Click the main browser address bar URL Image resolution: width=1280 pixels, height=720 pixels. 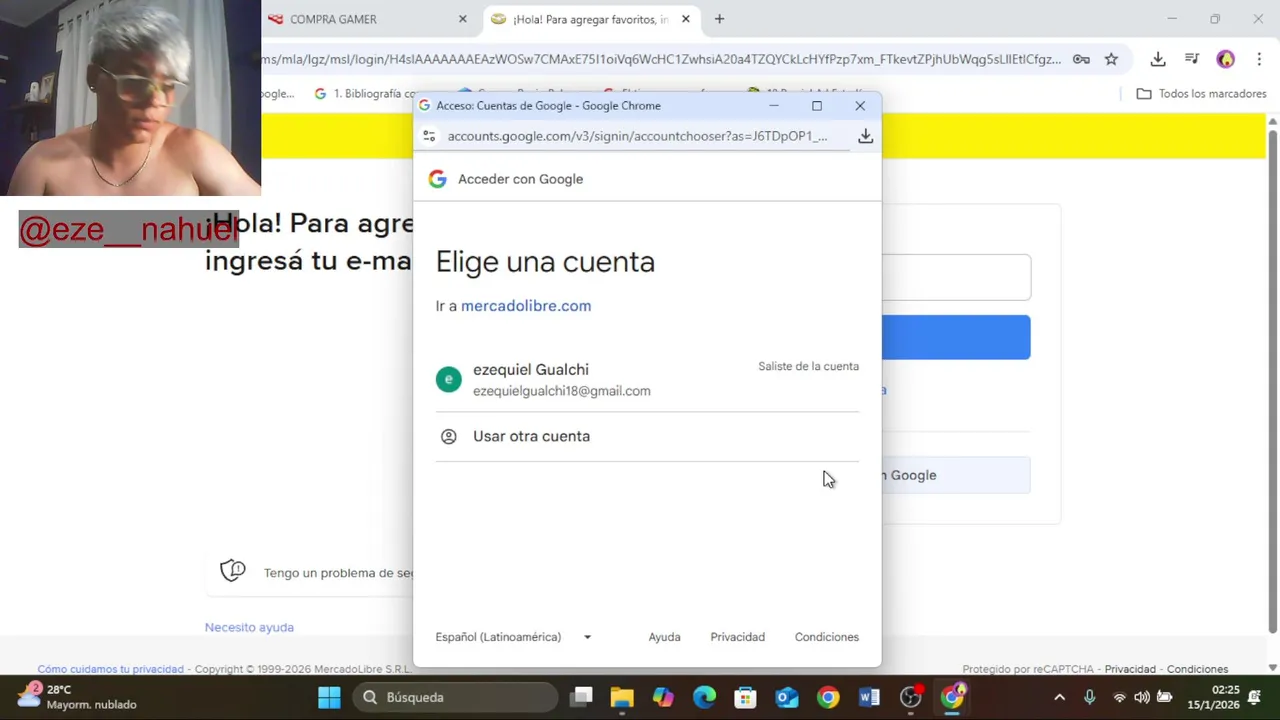coord(661,59)
